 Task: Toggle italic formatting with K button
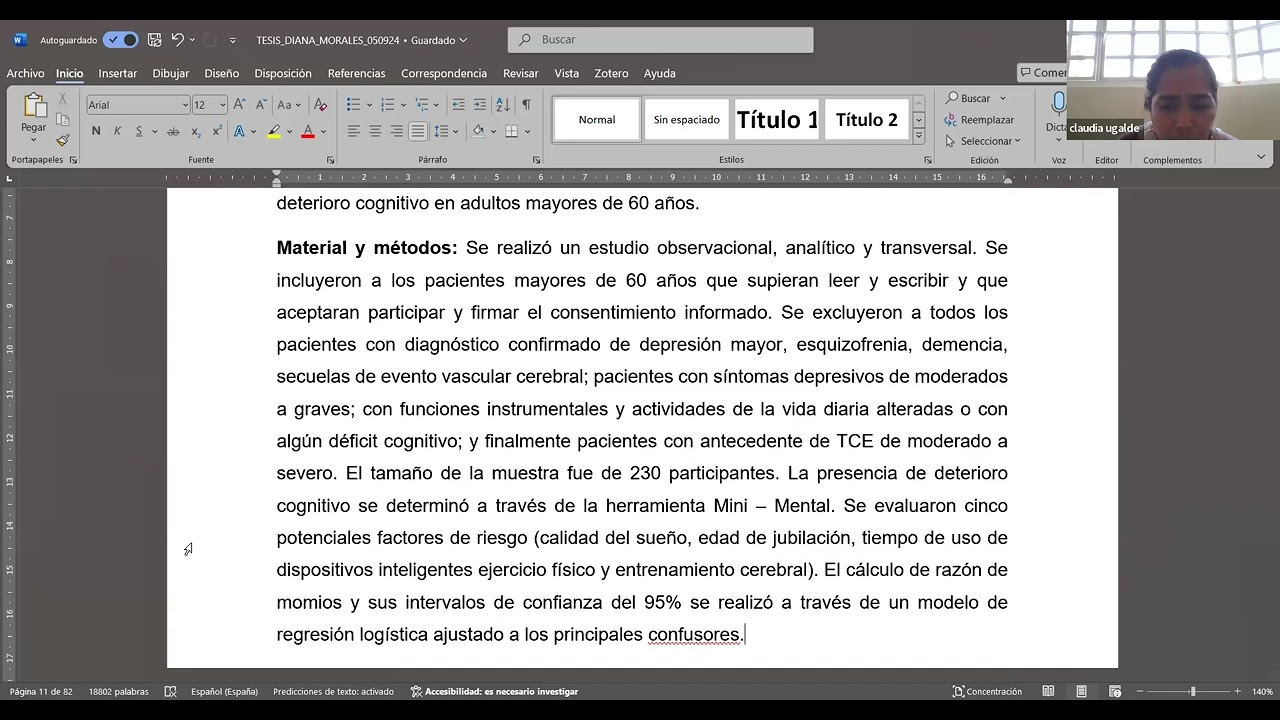tap(117, 131)
